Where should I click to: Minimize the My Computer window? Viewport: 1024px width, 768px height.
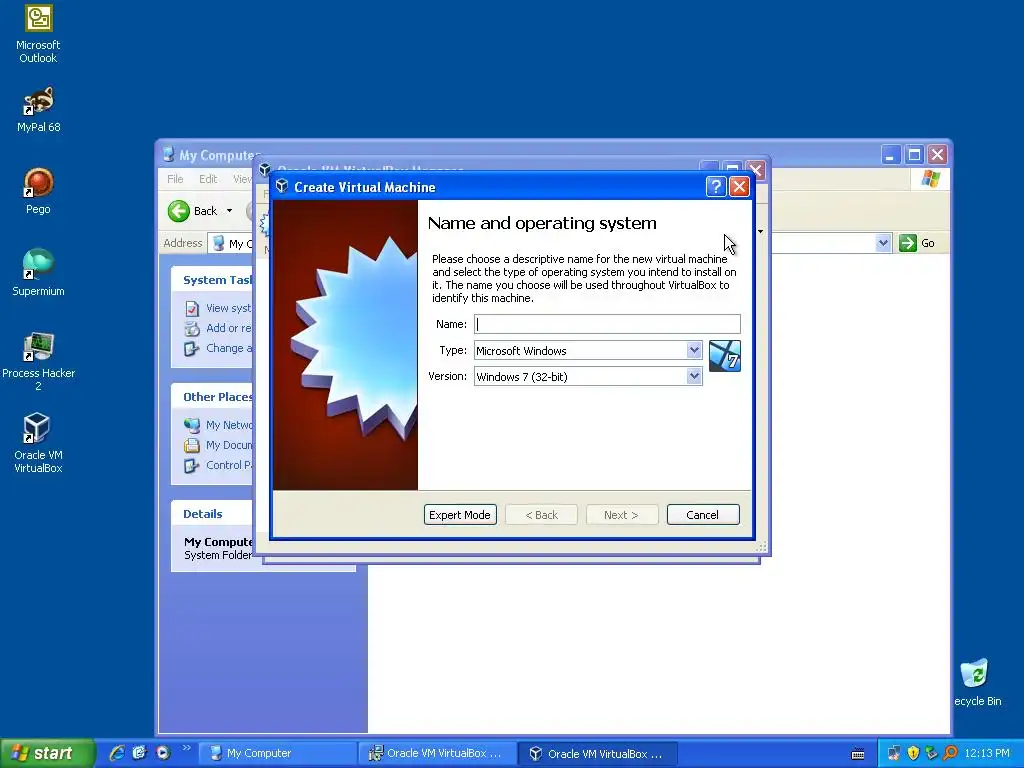[891, 155]
